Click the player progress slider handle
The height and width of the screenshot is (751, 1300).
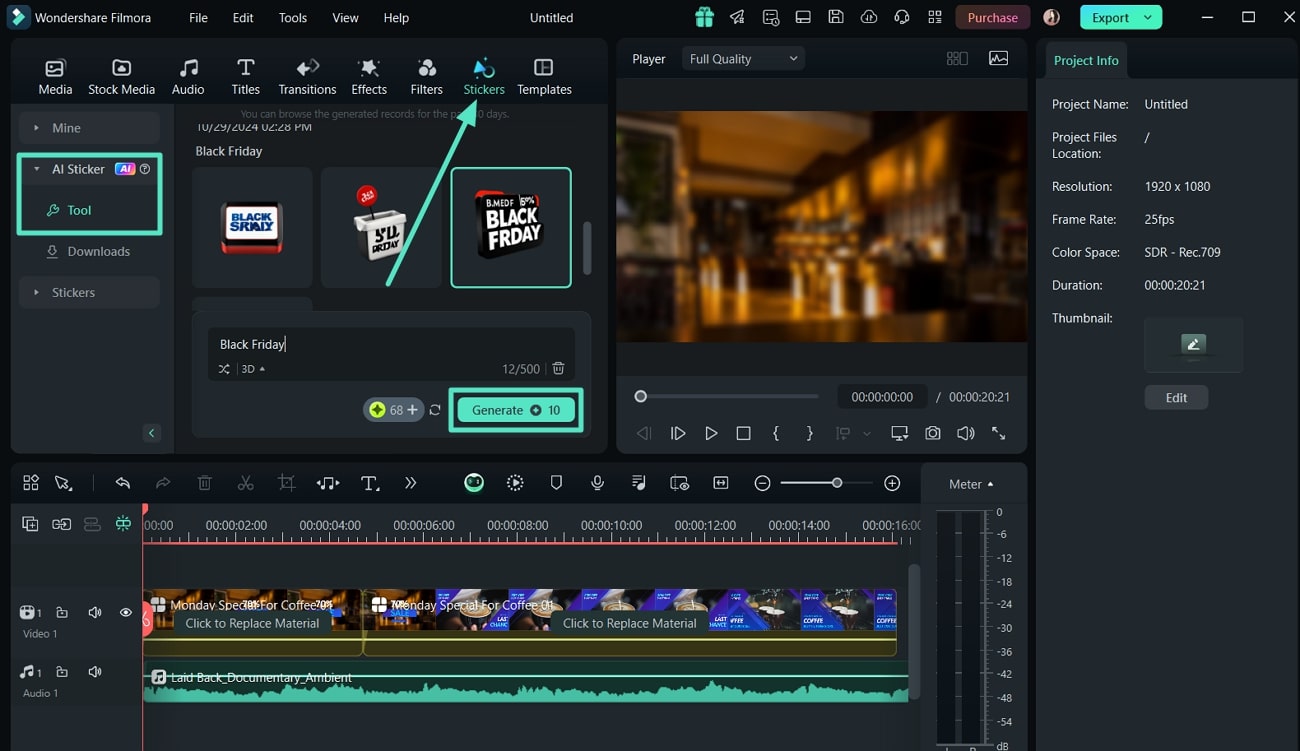click(641, 397)
